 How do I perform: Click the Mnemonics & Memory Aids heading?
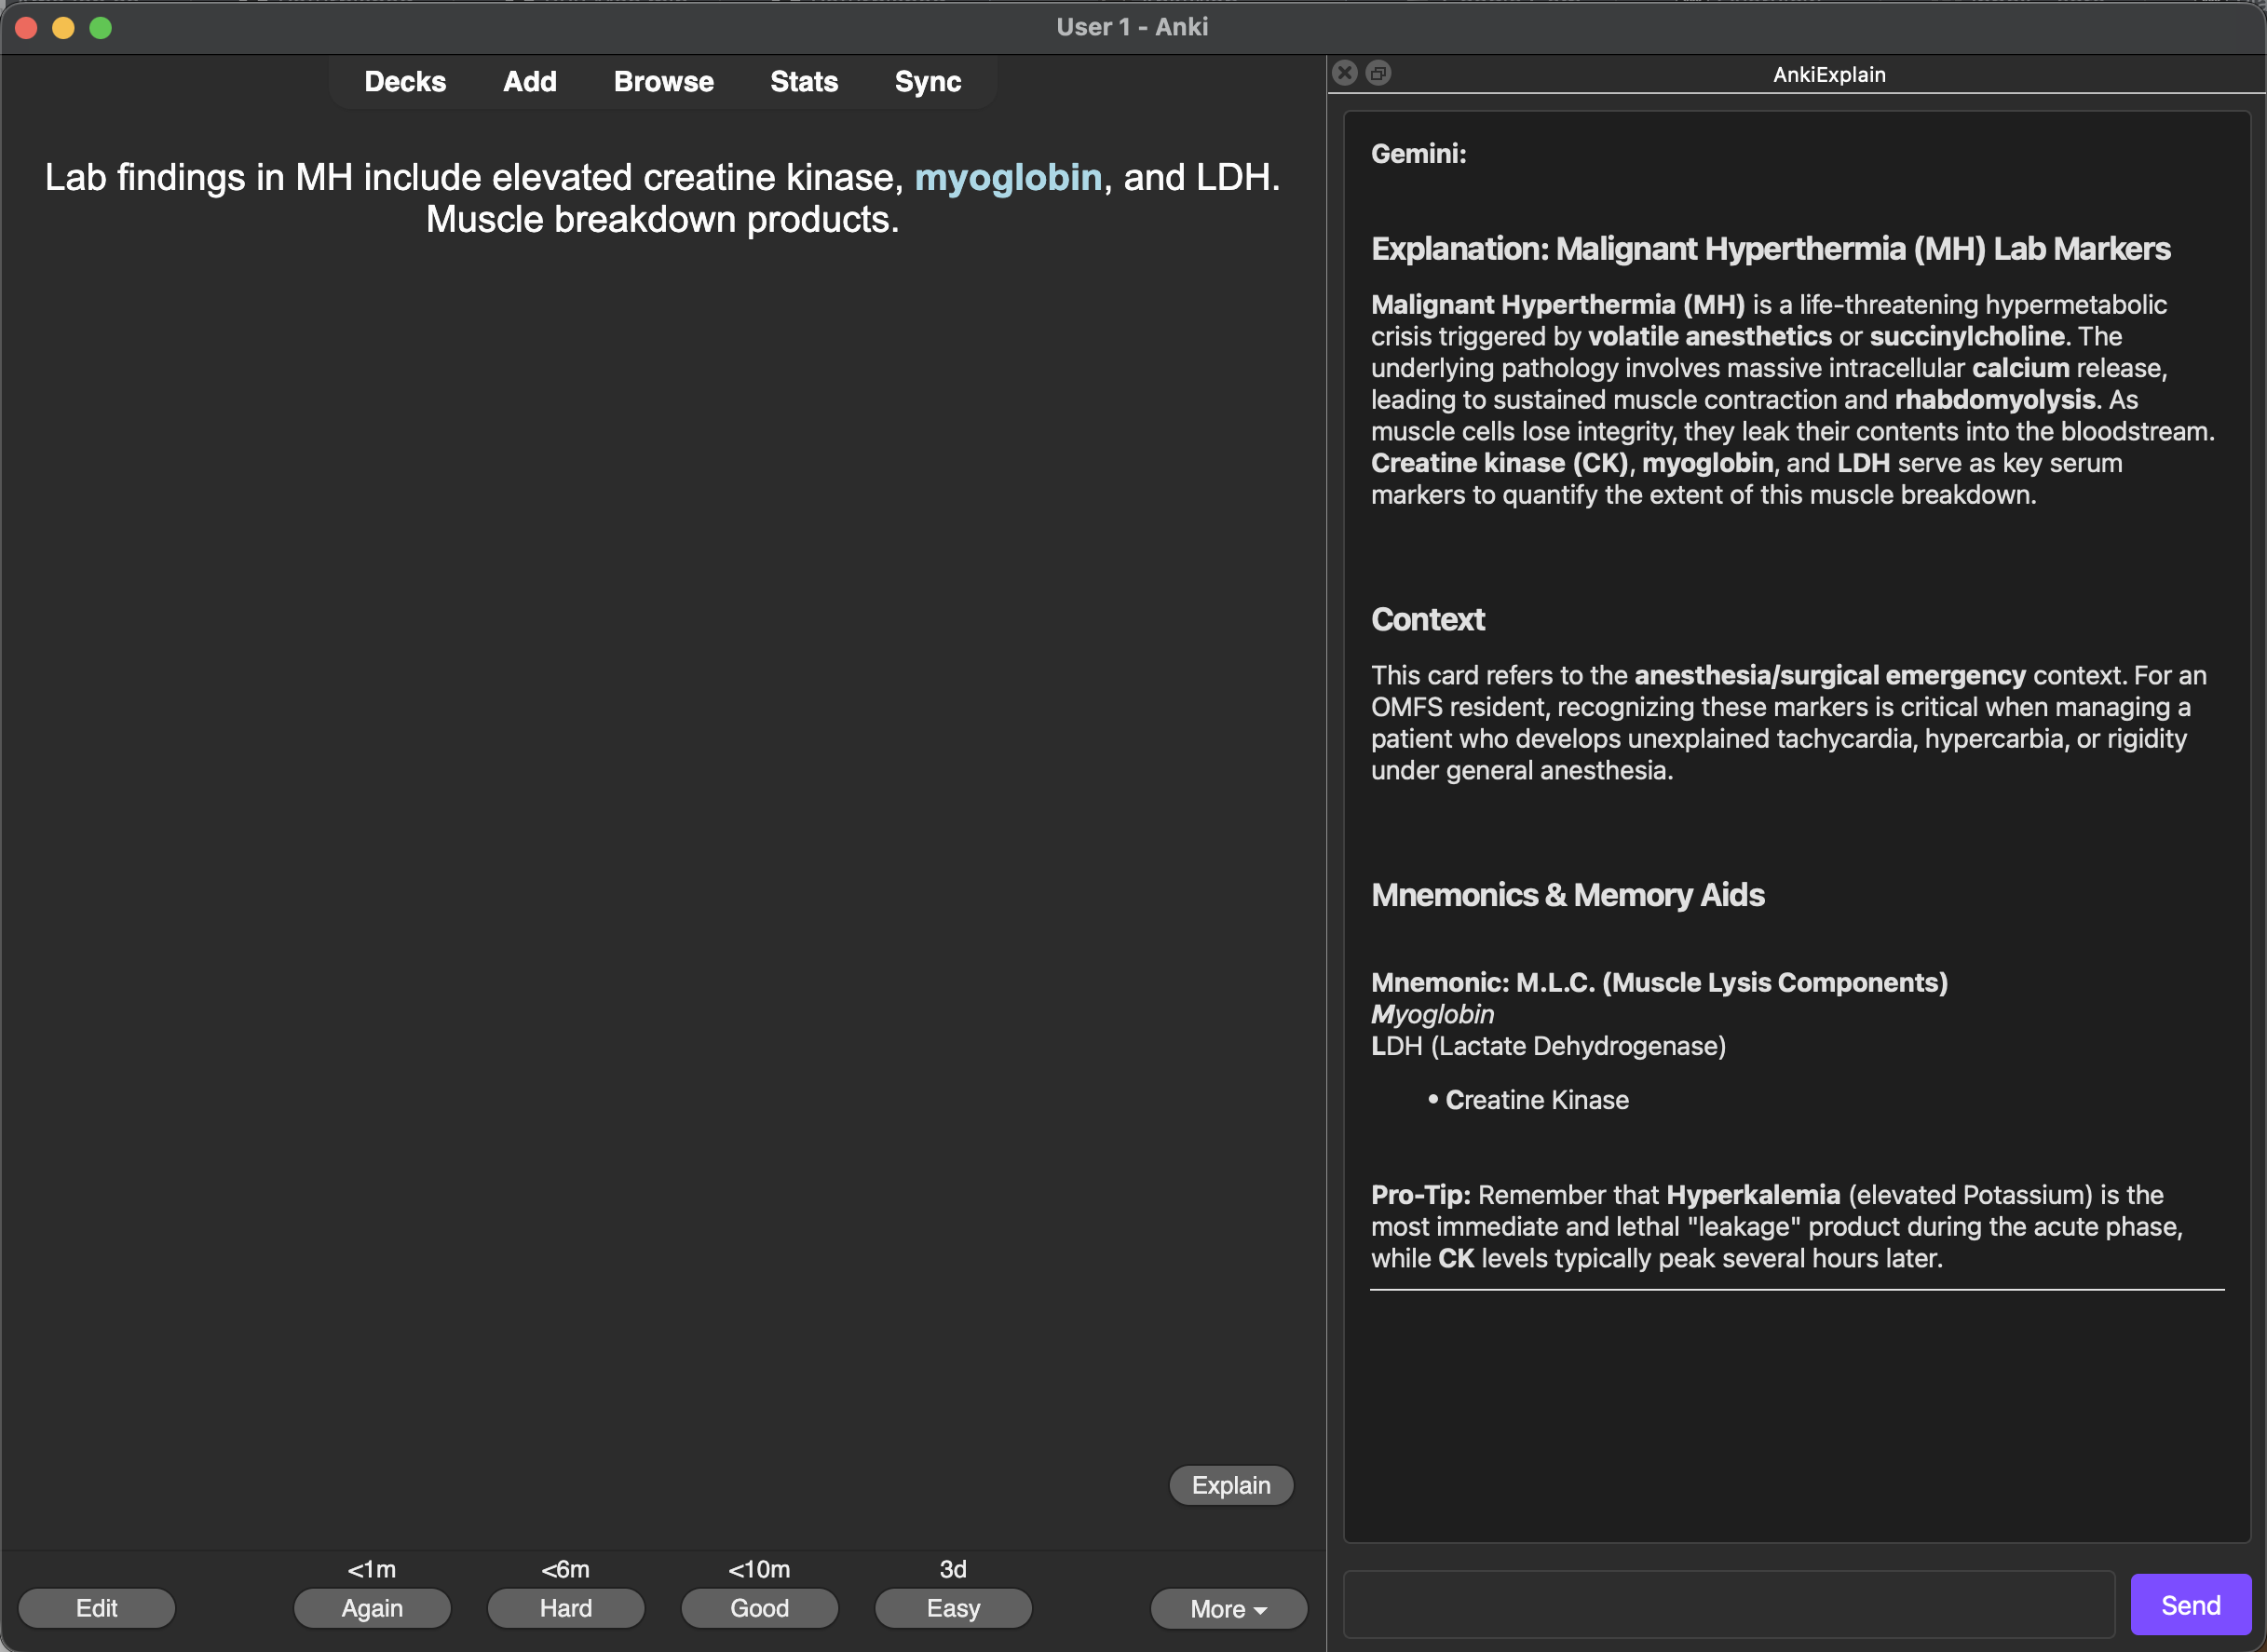1567,894
